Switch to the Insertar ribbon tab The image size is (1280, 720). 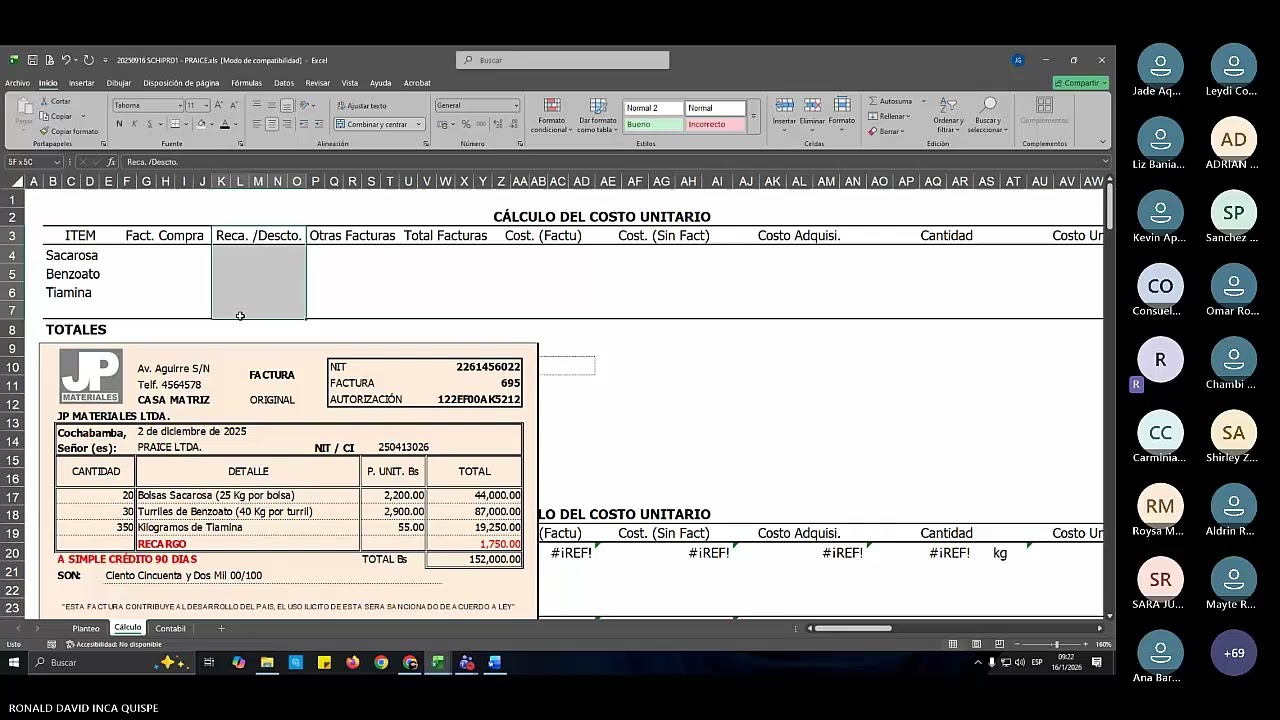82,83
